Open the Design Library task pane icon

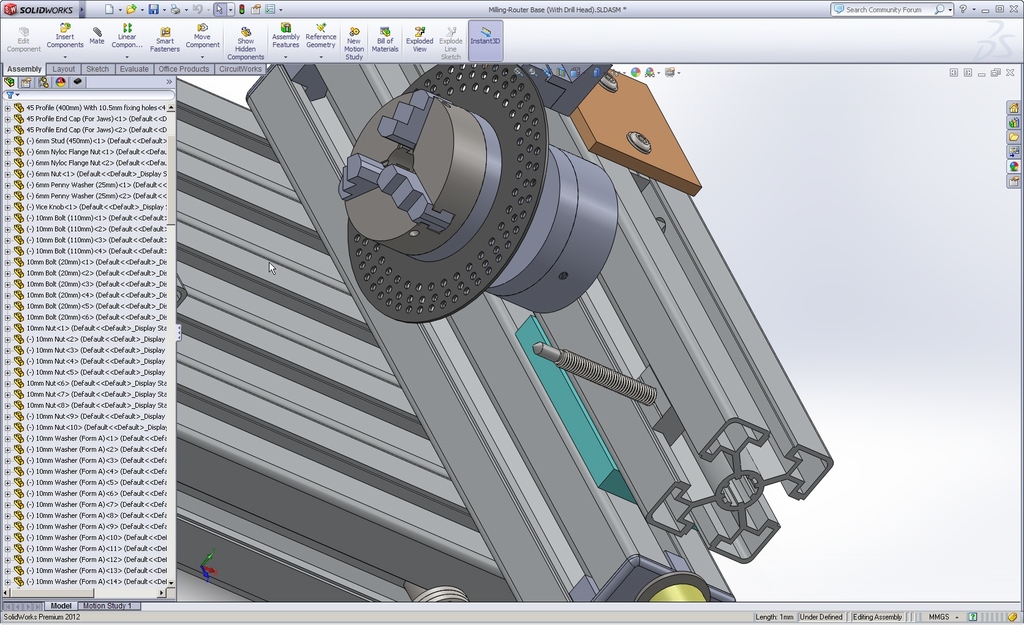pyautogui.click(x=1014, y=122)
